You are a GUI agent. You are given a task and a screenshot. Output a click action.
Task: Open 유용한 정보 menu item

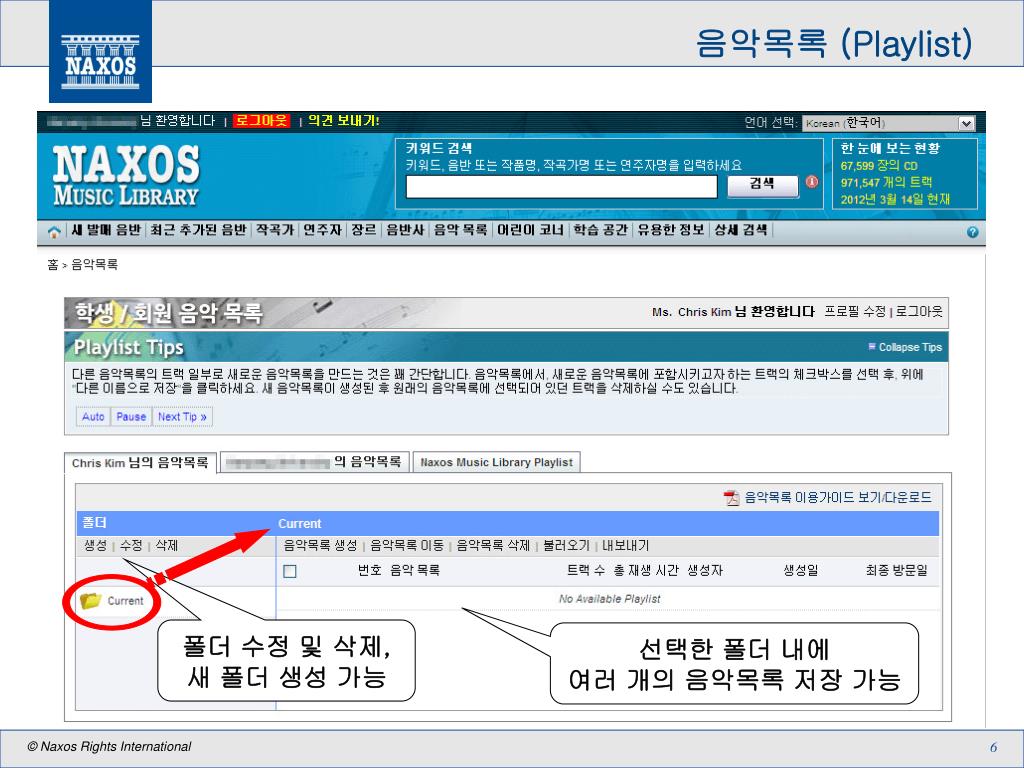(x=671, y=230)
